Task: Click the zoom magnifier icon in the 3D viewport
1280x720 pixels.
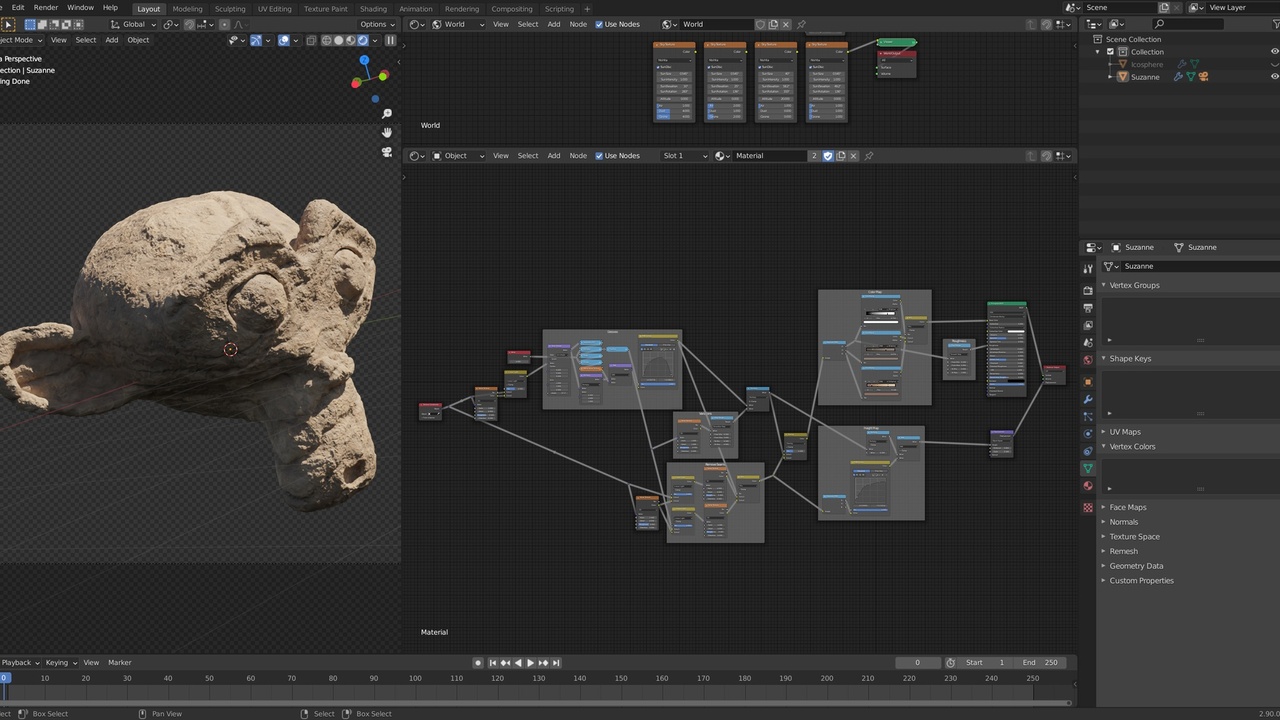Action: pos(387,113)
